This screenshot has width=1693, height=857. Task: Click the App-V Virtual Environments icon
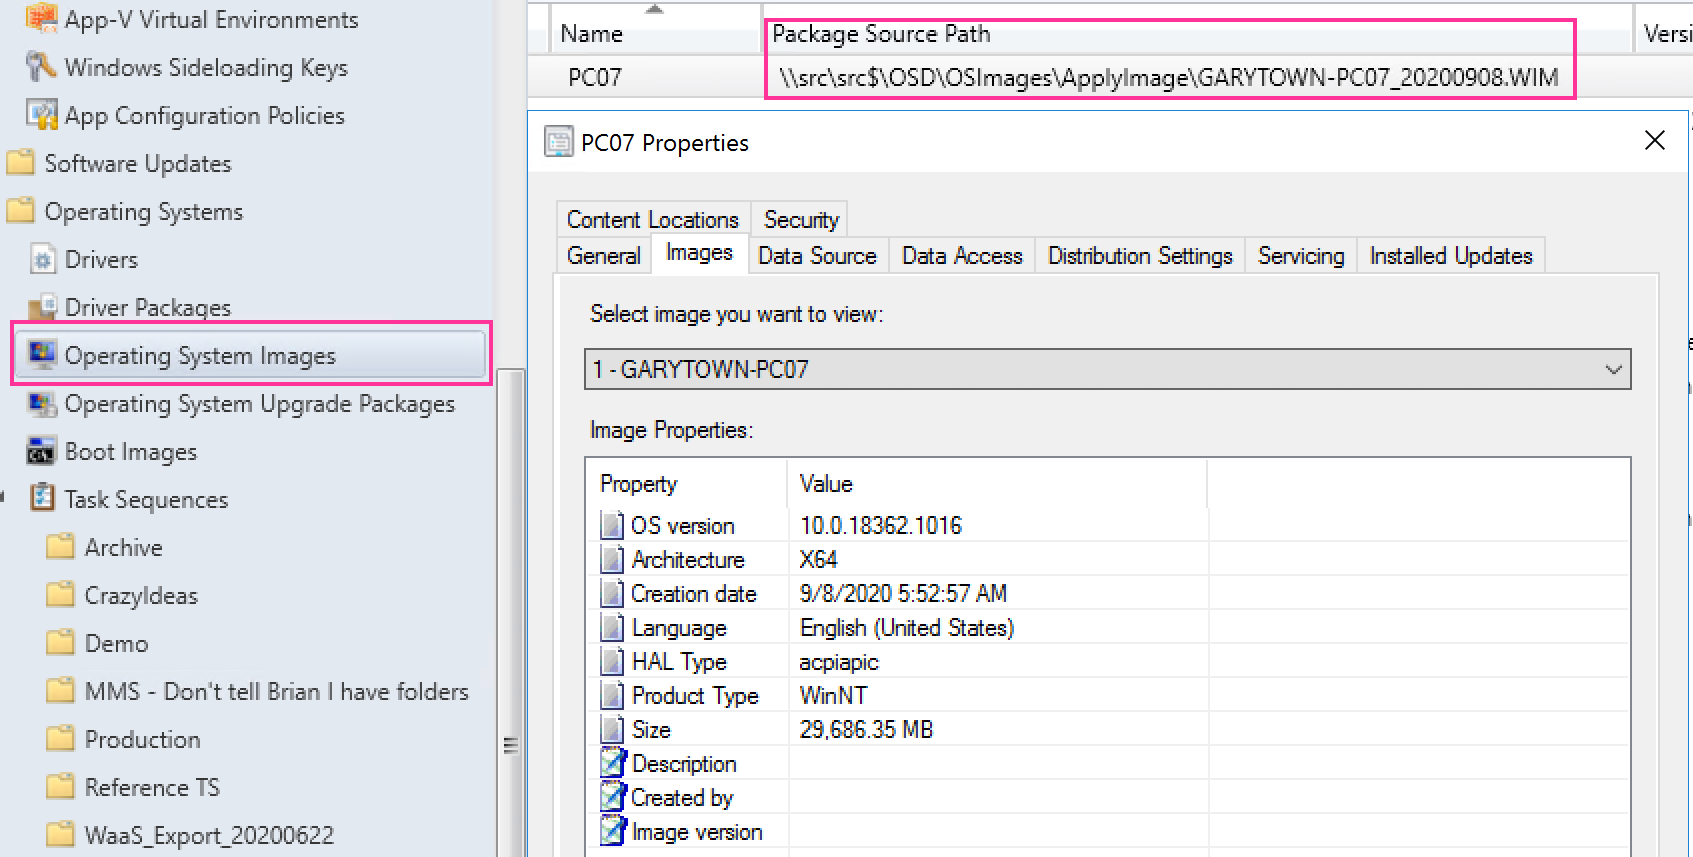[x=41, y=18]
